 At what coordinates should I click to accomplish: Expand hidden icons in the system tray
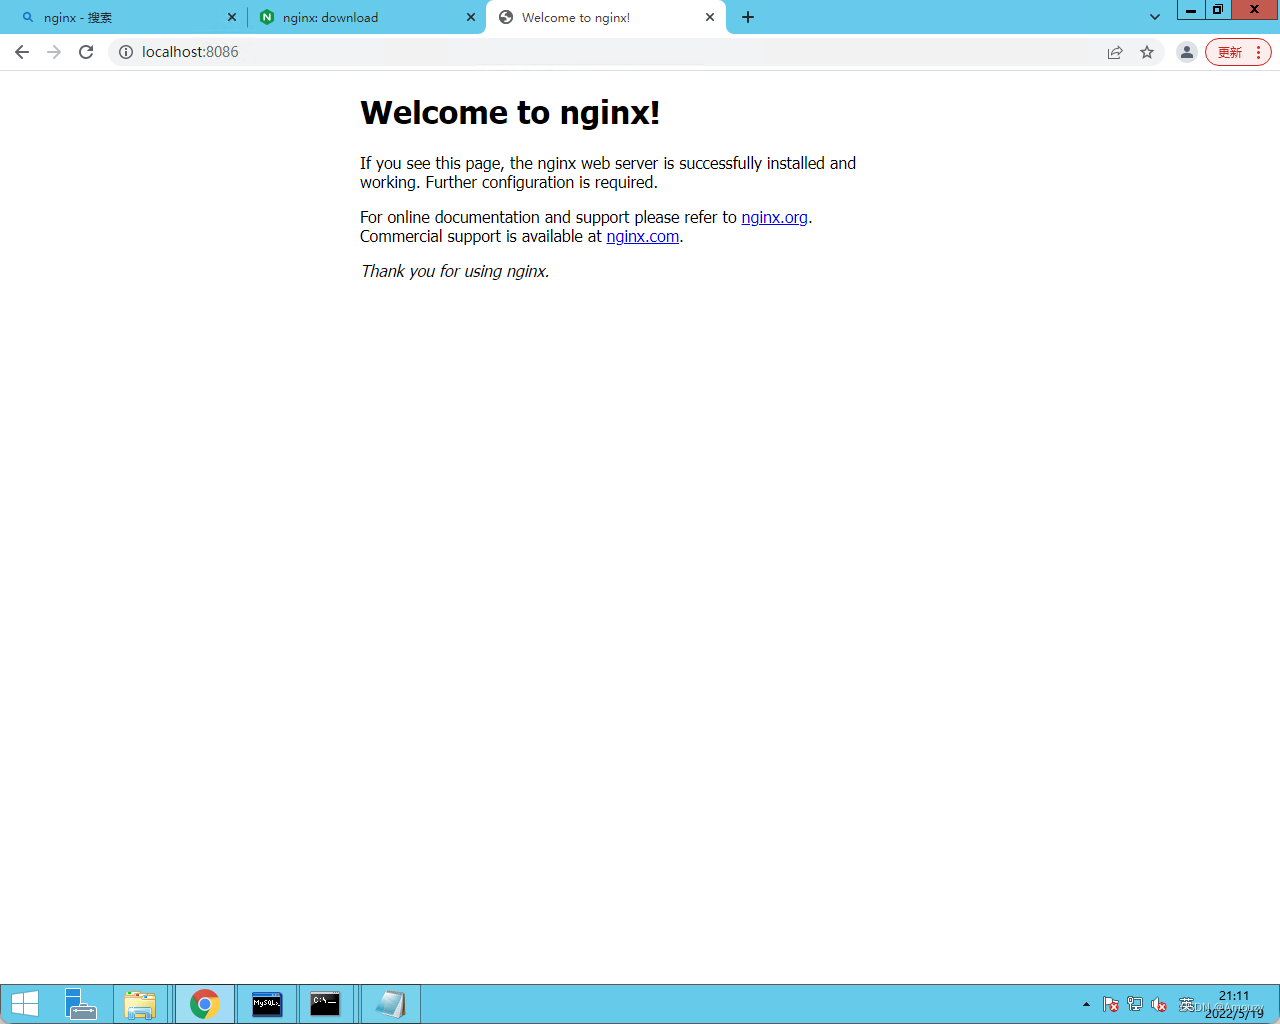point(1086,1004)
